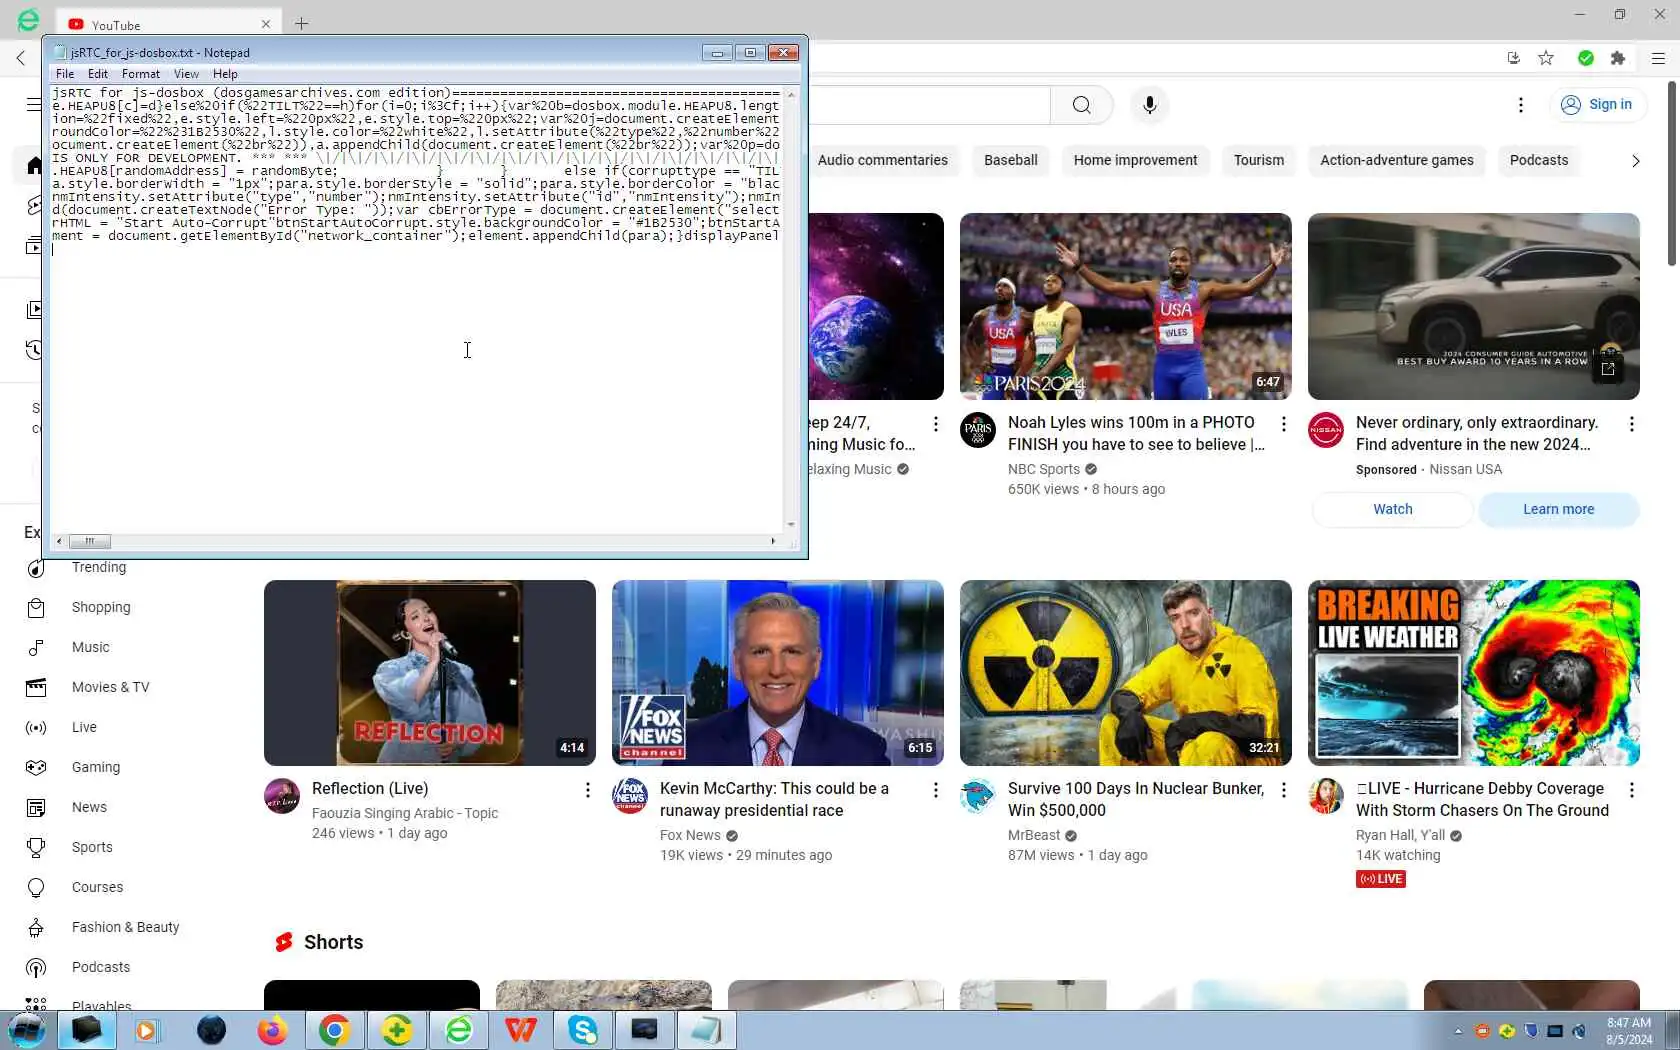Go to Podcasts in YouTube sidebar
The image size is (1680, 1050).
tap(101, 967)
